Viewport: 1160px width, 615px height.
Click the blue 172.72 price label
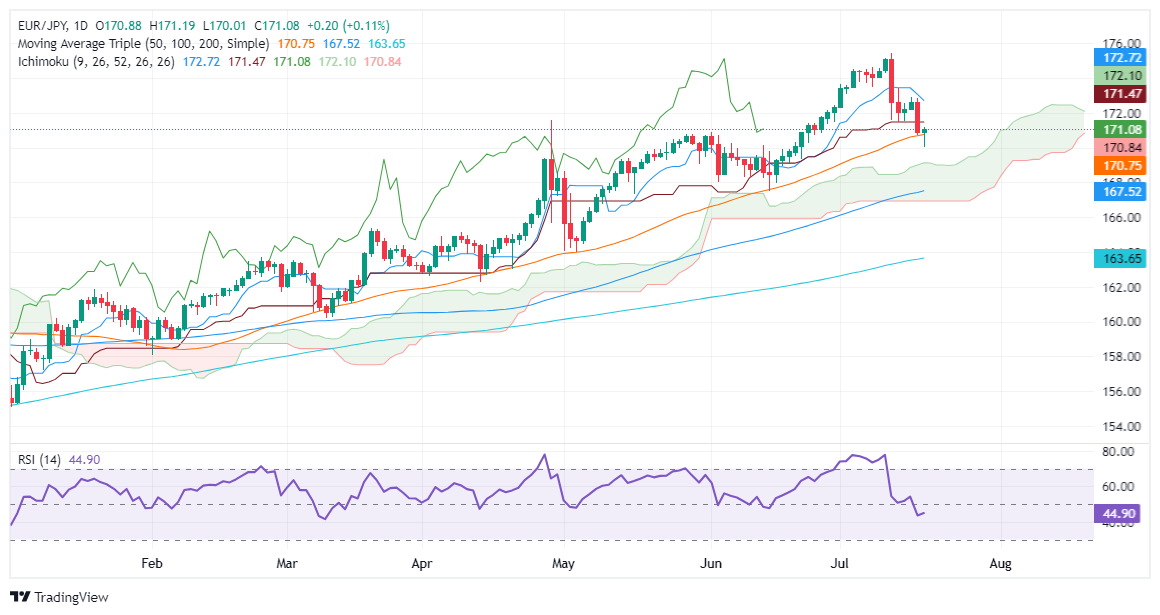tap(1119, 59)
